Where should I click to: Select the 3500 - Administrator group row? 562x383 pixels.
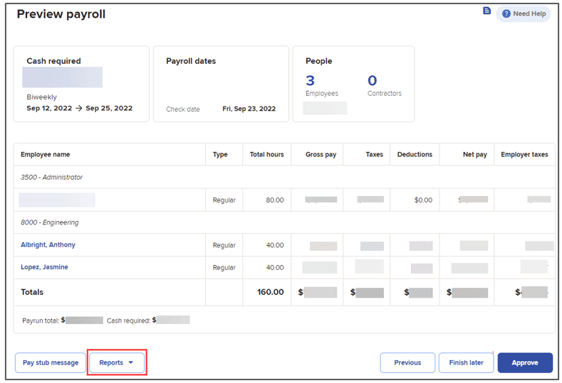pos(284,177)
